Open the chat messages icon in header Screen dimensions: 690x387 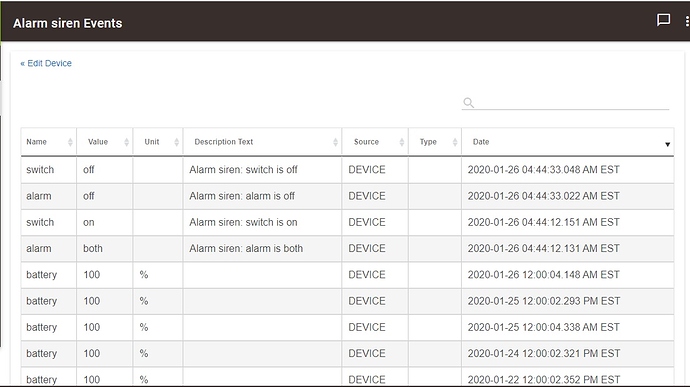(663, 20)
